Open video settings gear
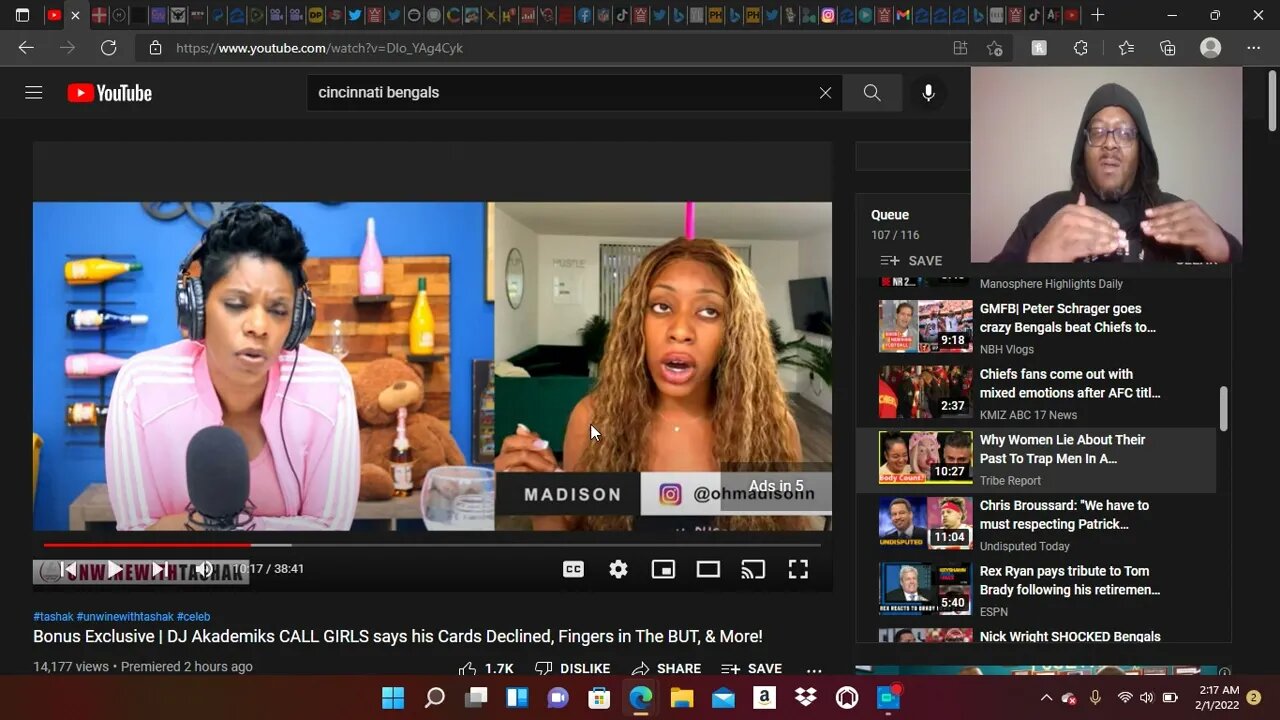 pyautogui.click(x=618, y=569)
